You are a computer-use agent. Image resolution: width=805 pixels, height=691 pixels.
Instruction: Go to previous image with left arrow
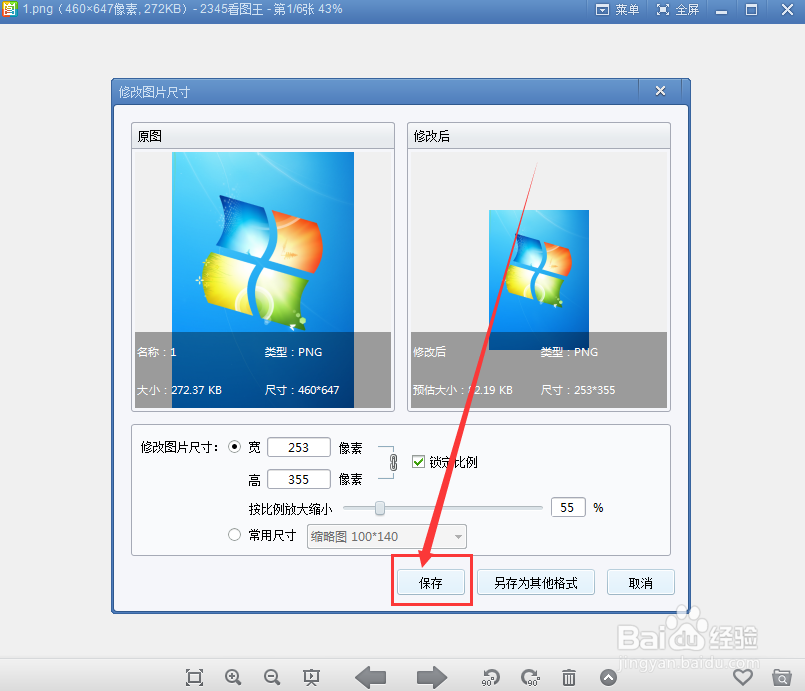(x=371, y=677)
